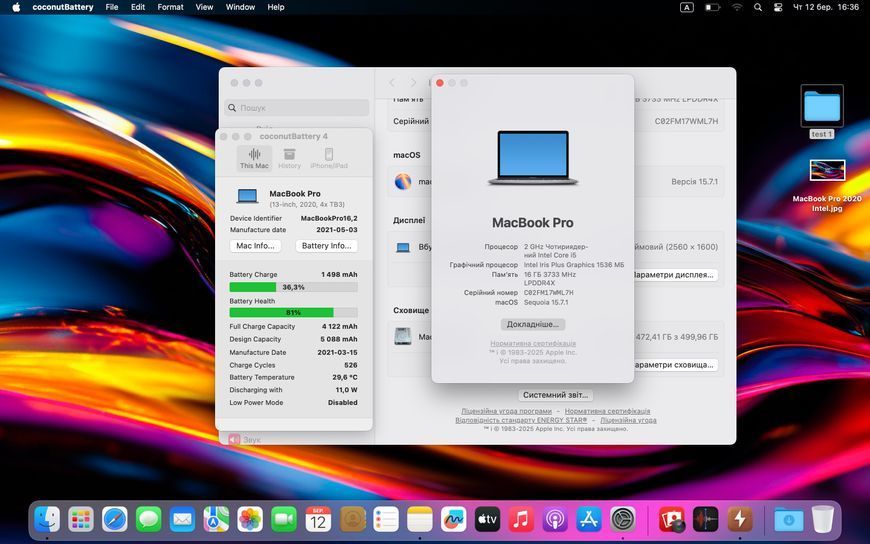Open Downloads folder in the Dock
This screenshot has width=870, height=544.
coord(788,520)
